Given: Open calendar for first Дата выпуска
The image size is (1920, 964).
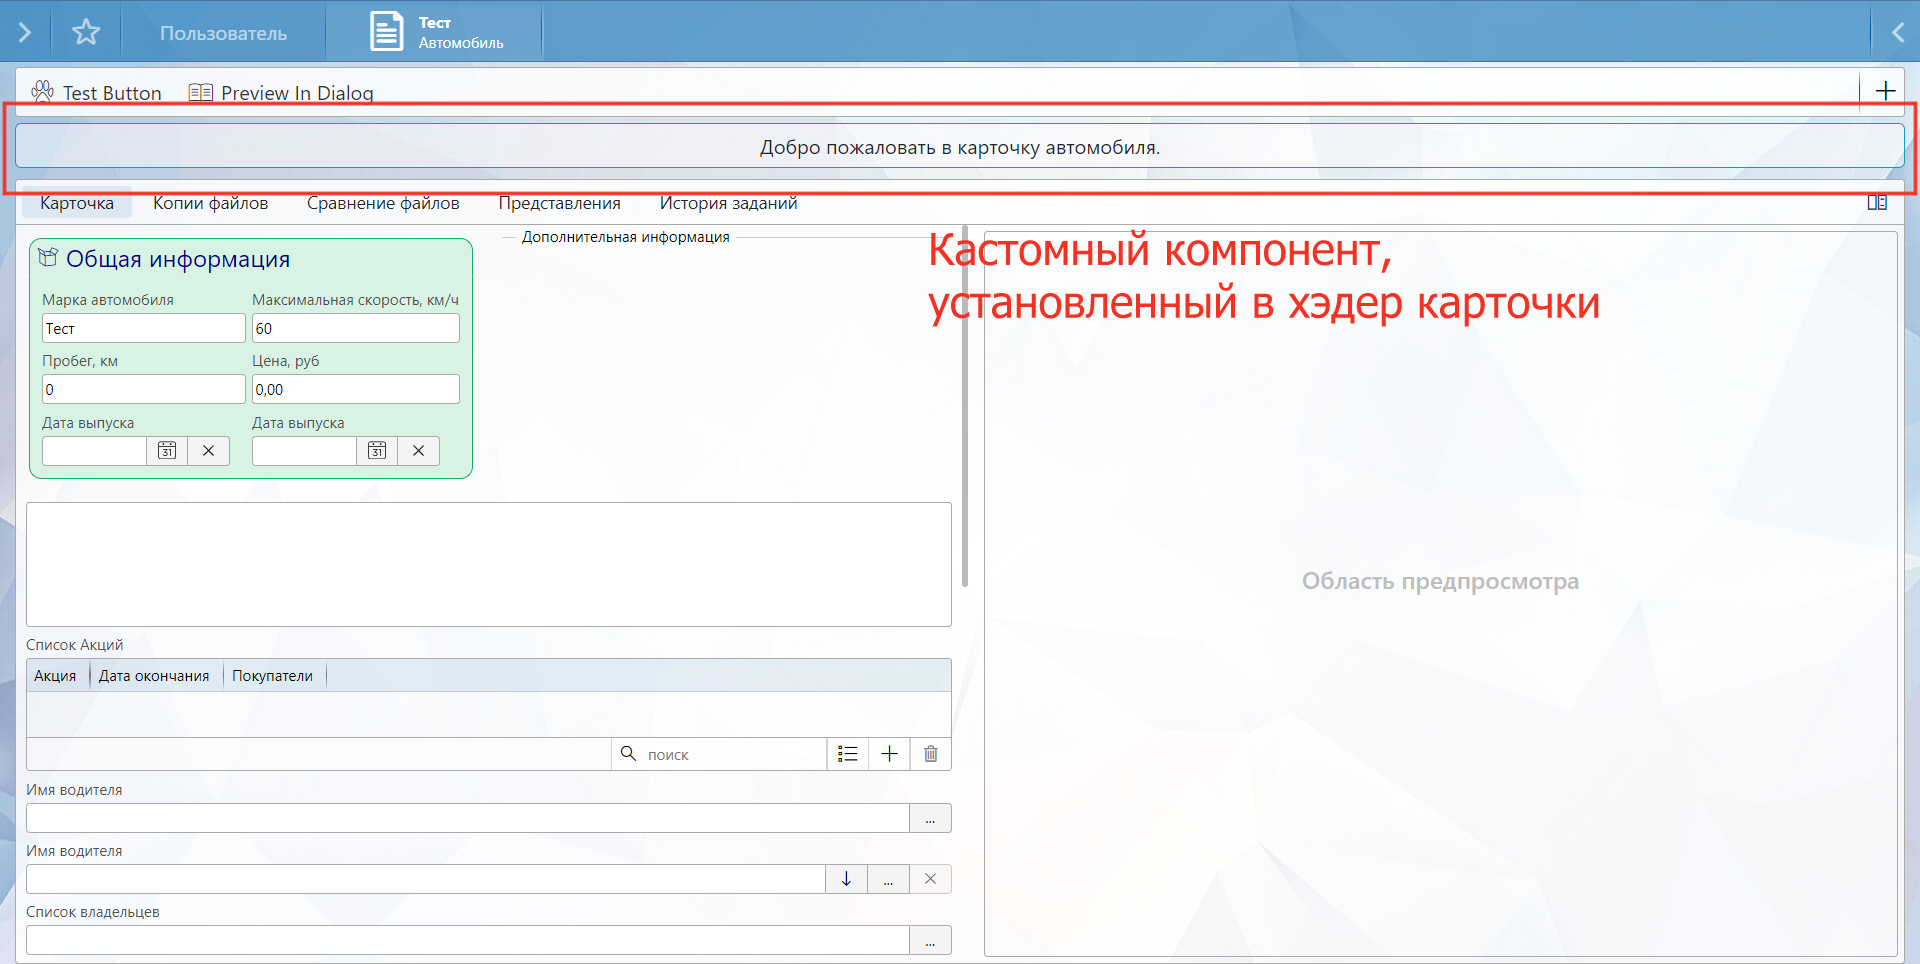Looking at the screenshot, I should point(167,451).
